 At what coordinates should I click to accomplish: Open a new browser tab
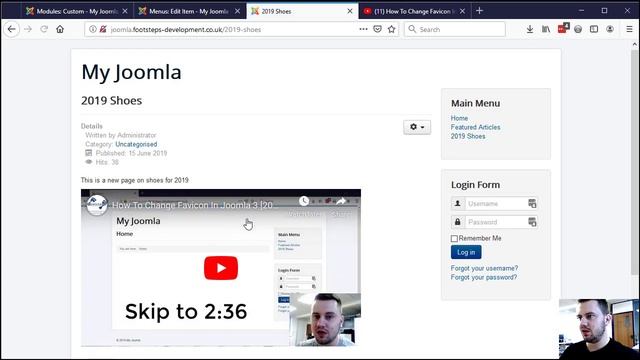click(x=480, y=11)
